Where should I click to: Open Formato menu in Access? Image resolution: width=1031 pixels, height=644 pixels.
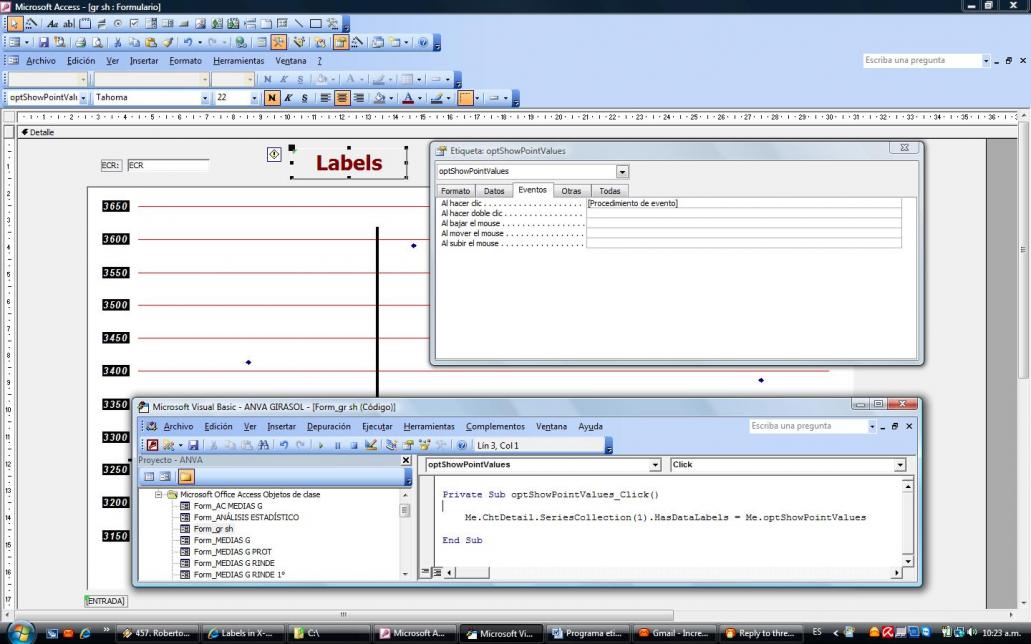tap(185, 61)
